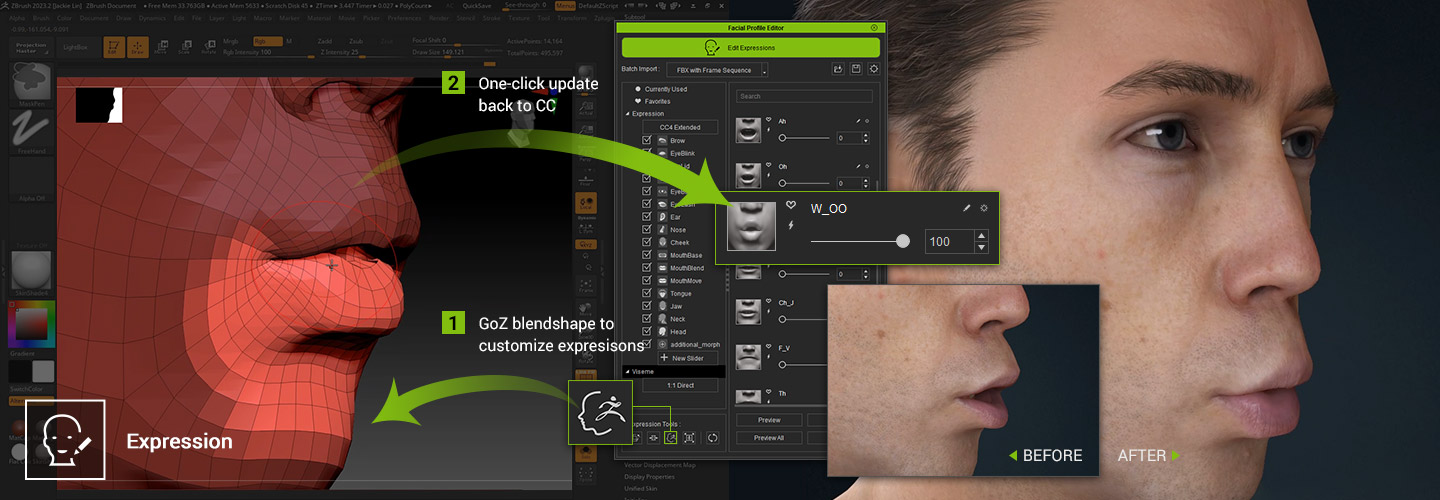Click the settings gear in Facial Profile Editor
The height and width of the screenshot is (500, 1440).
[873, 69]
